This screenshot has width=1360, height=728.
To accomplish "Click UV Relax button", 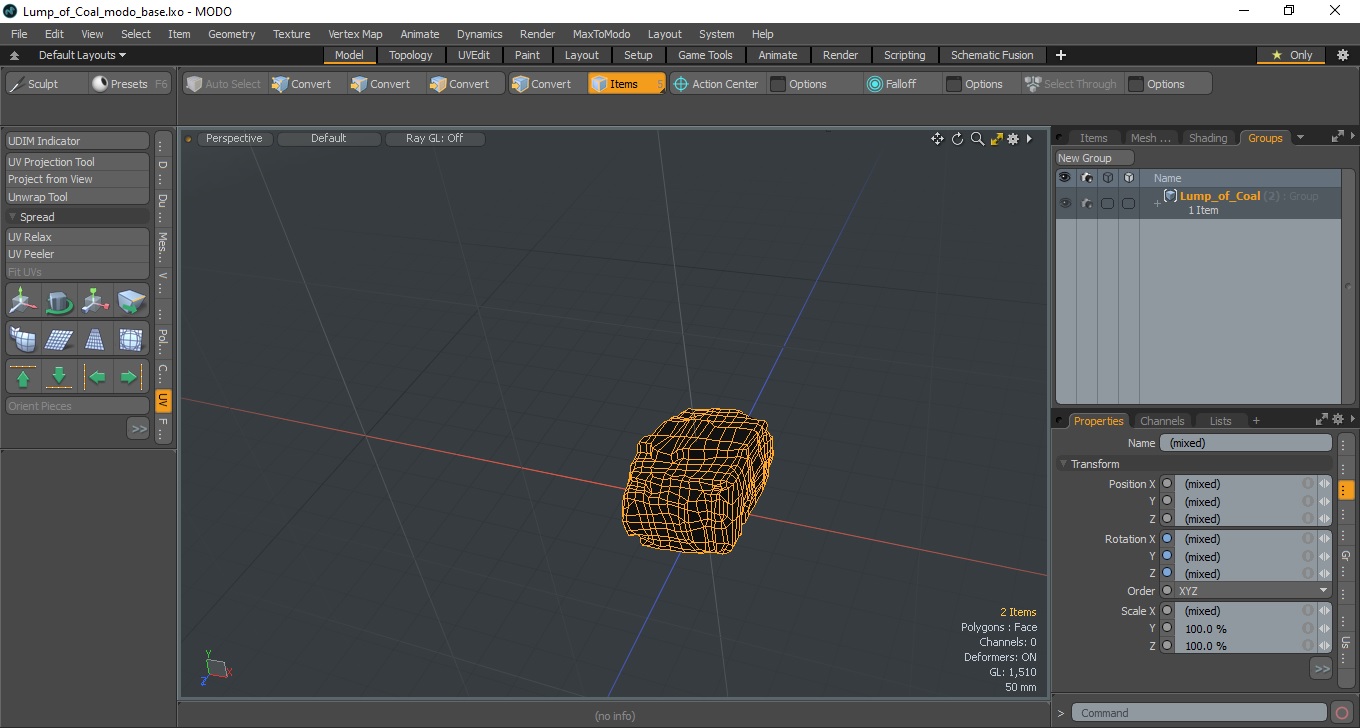I will 78,237.
